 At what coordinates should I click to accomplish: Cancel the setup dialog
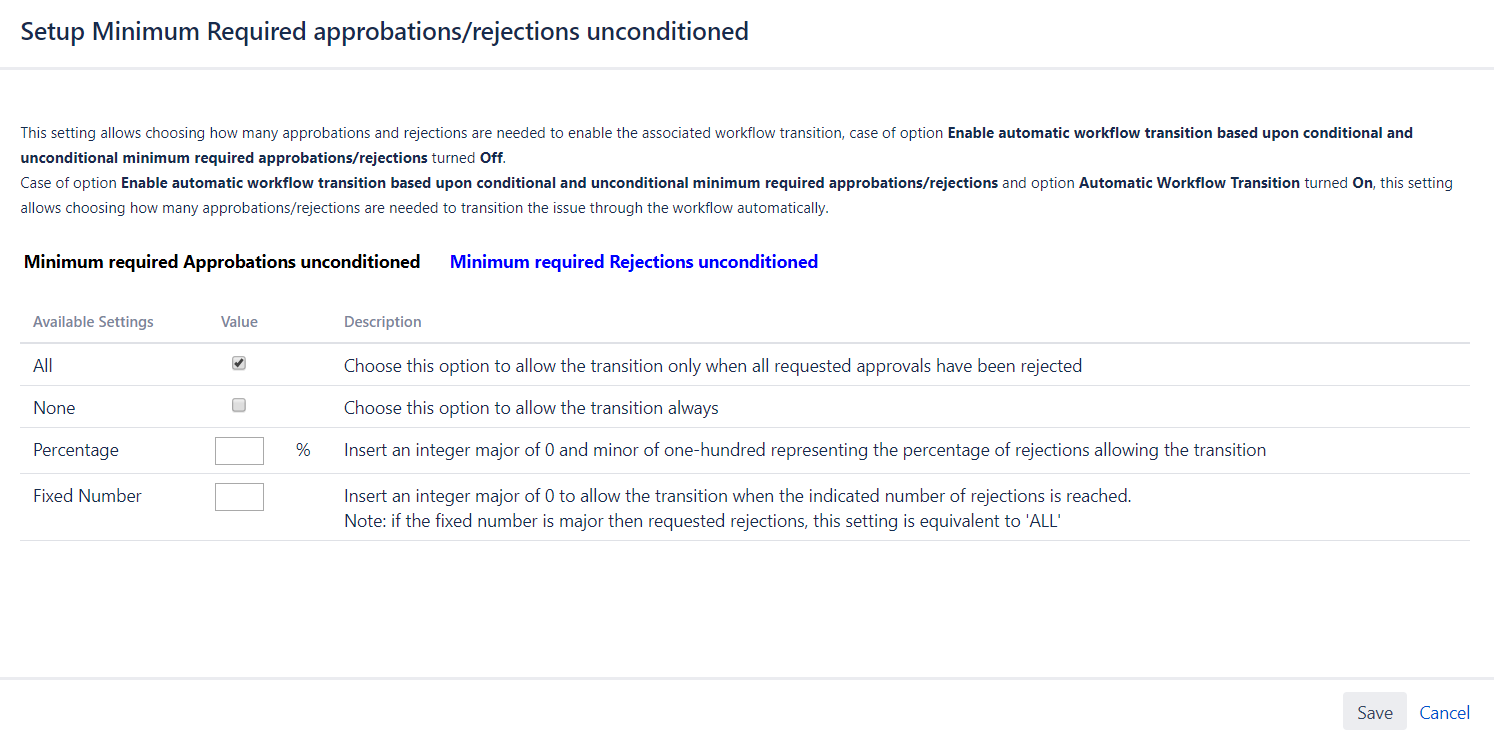pyautogui.click(x=1444, y=712)
